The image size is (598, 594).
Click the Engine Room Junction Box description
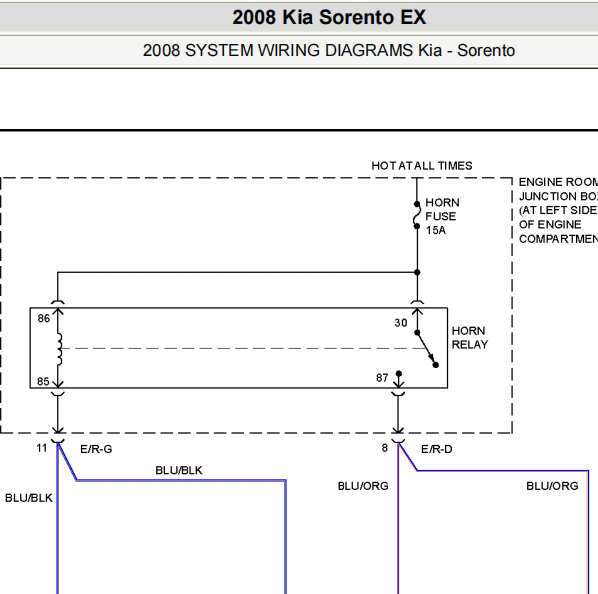(558, 210)
